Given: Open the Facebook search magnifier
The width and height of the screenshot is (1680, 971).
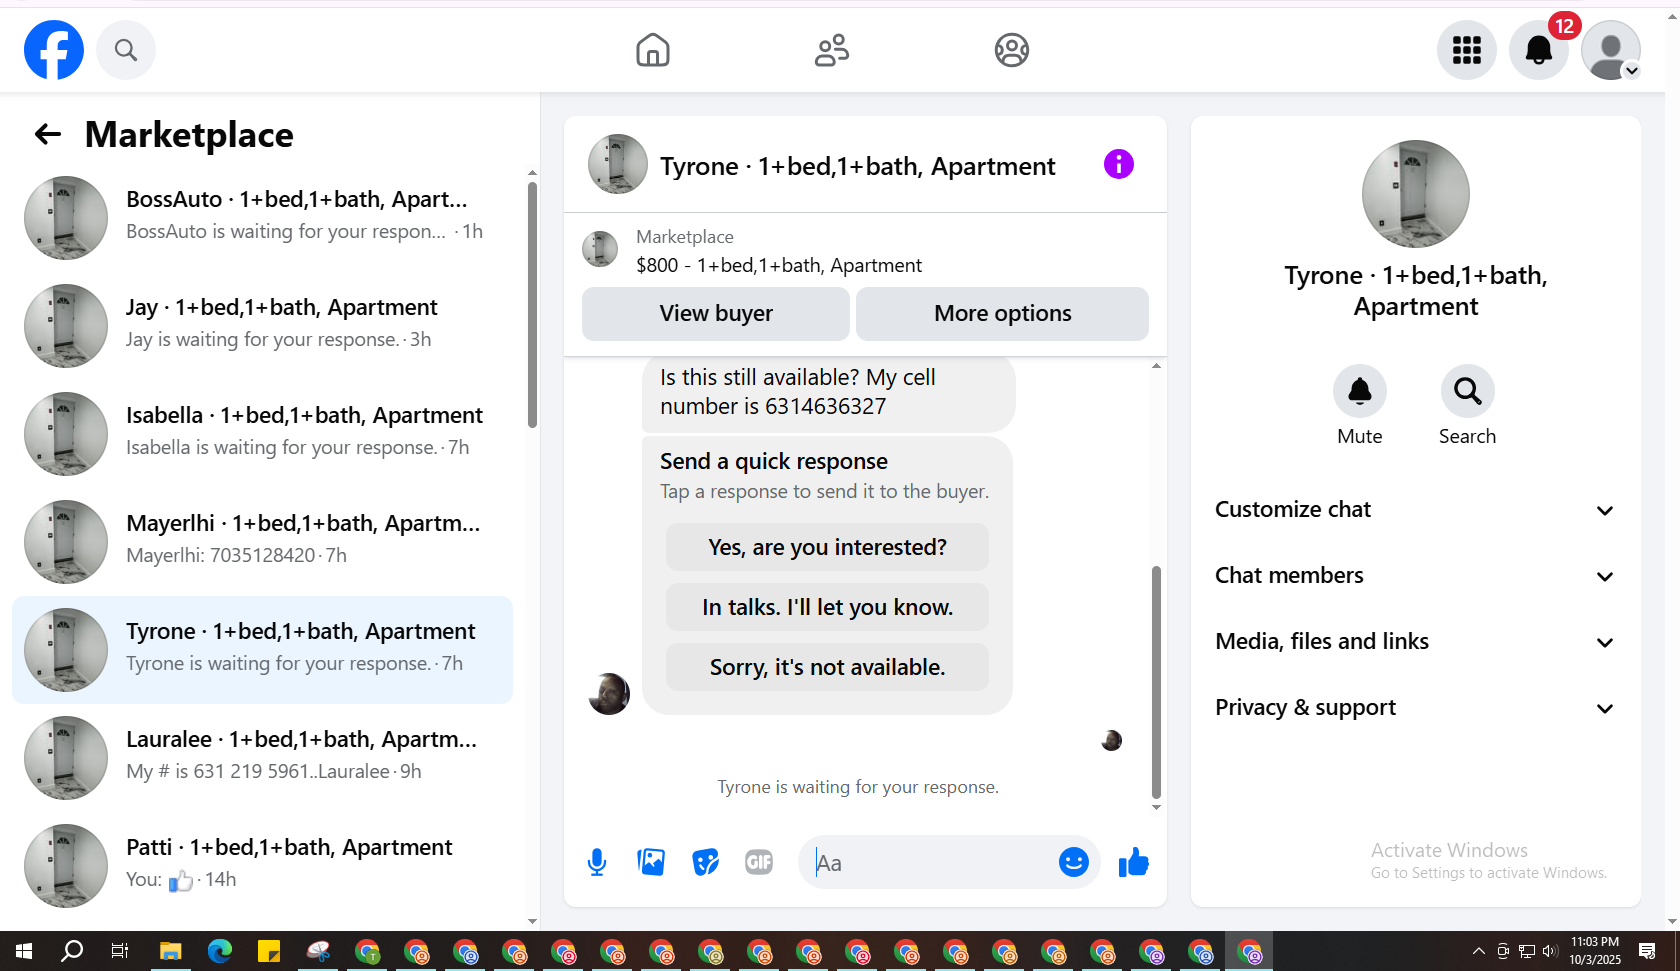Looking at the screenshot, I should click(x=126, y=50).
